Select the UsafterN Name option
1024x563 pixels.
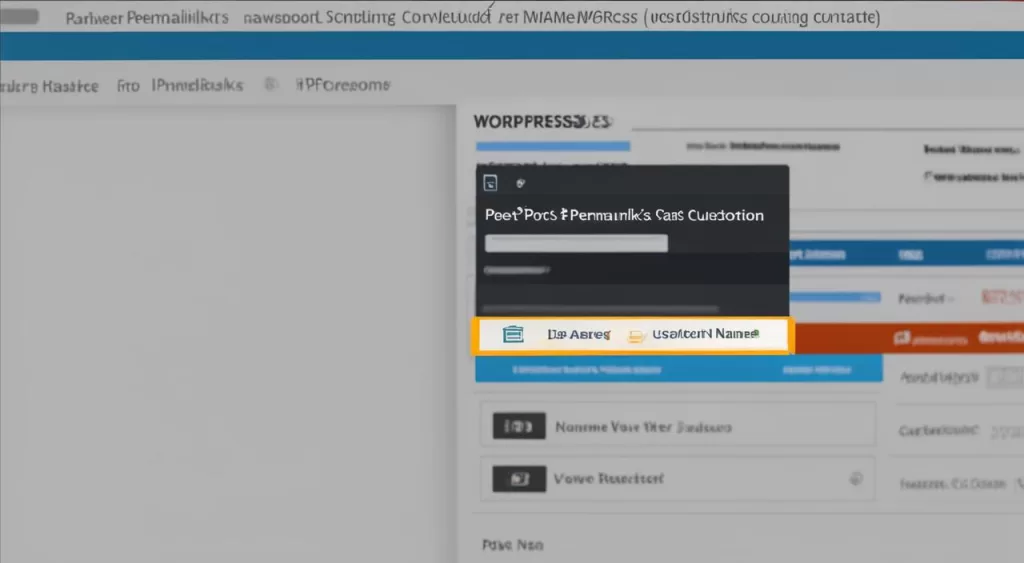pyautogui.click(x=705, y=334)
